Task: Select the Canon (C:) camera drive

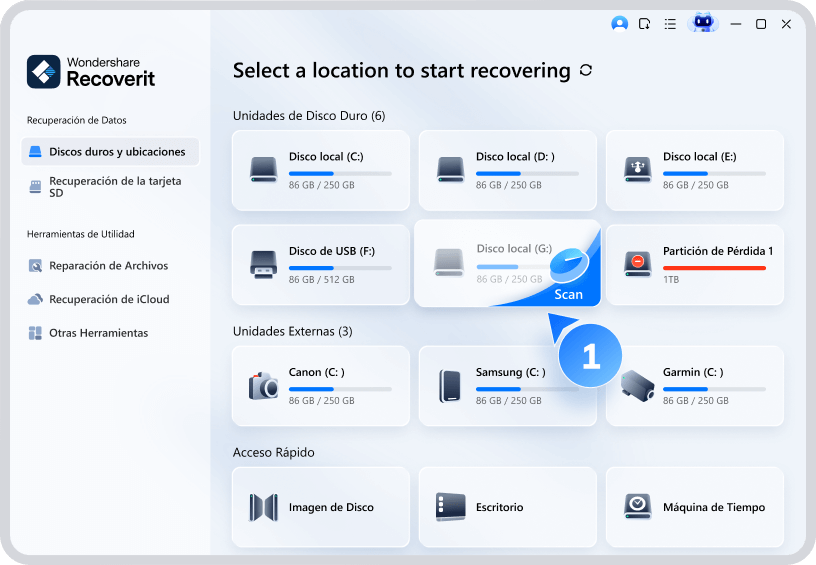Action: [320, 385]
